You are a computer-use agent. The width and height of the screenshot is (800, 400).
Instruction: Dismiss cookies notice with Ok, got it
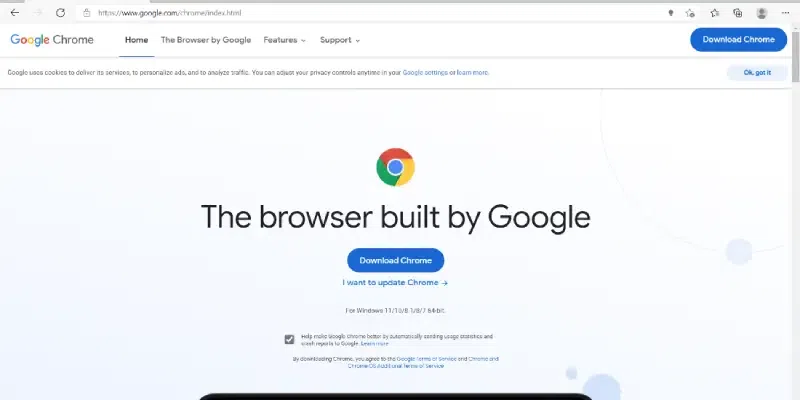757,72
